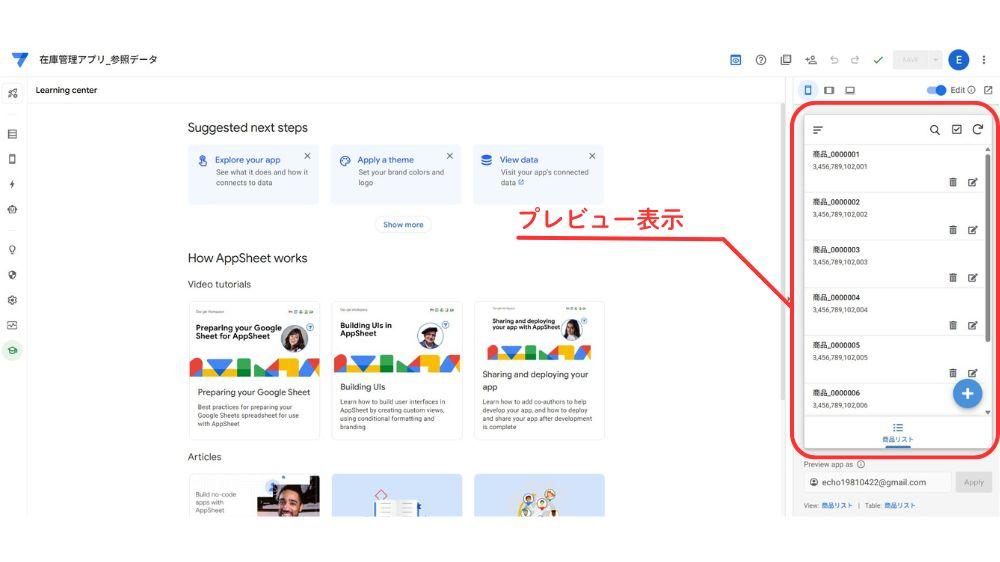1000x562 pixels.
Task: Switch preview to tablet layout
Action: click(x=829, y=90)
